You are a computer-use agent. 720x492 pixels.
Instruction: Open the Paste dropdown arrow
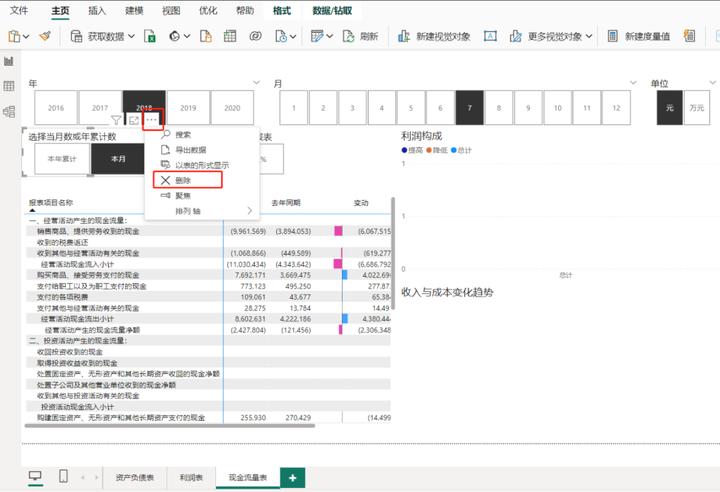click(x=26, y=36)
